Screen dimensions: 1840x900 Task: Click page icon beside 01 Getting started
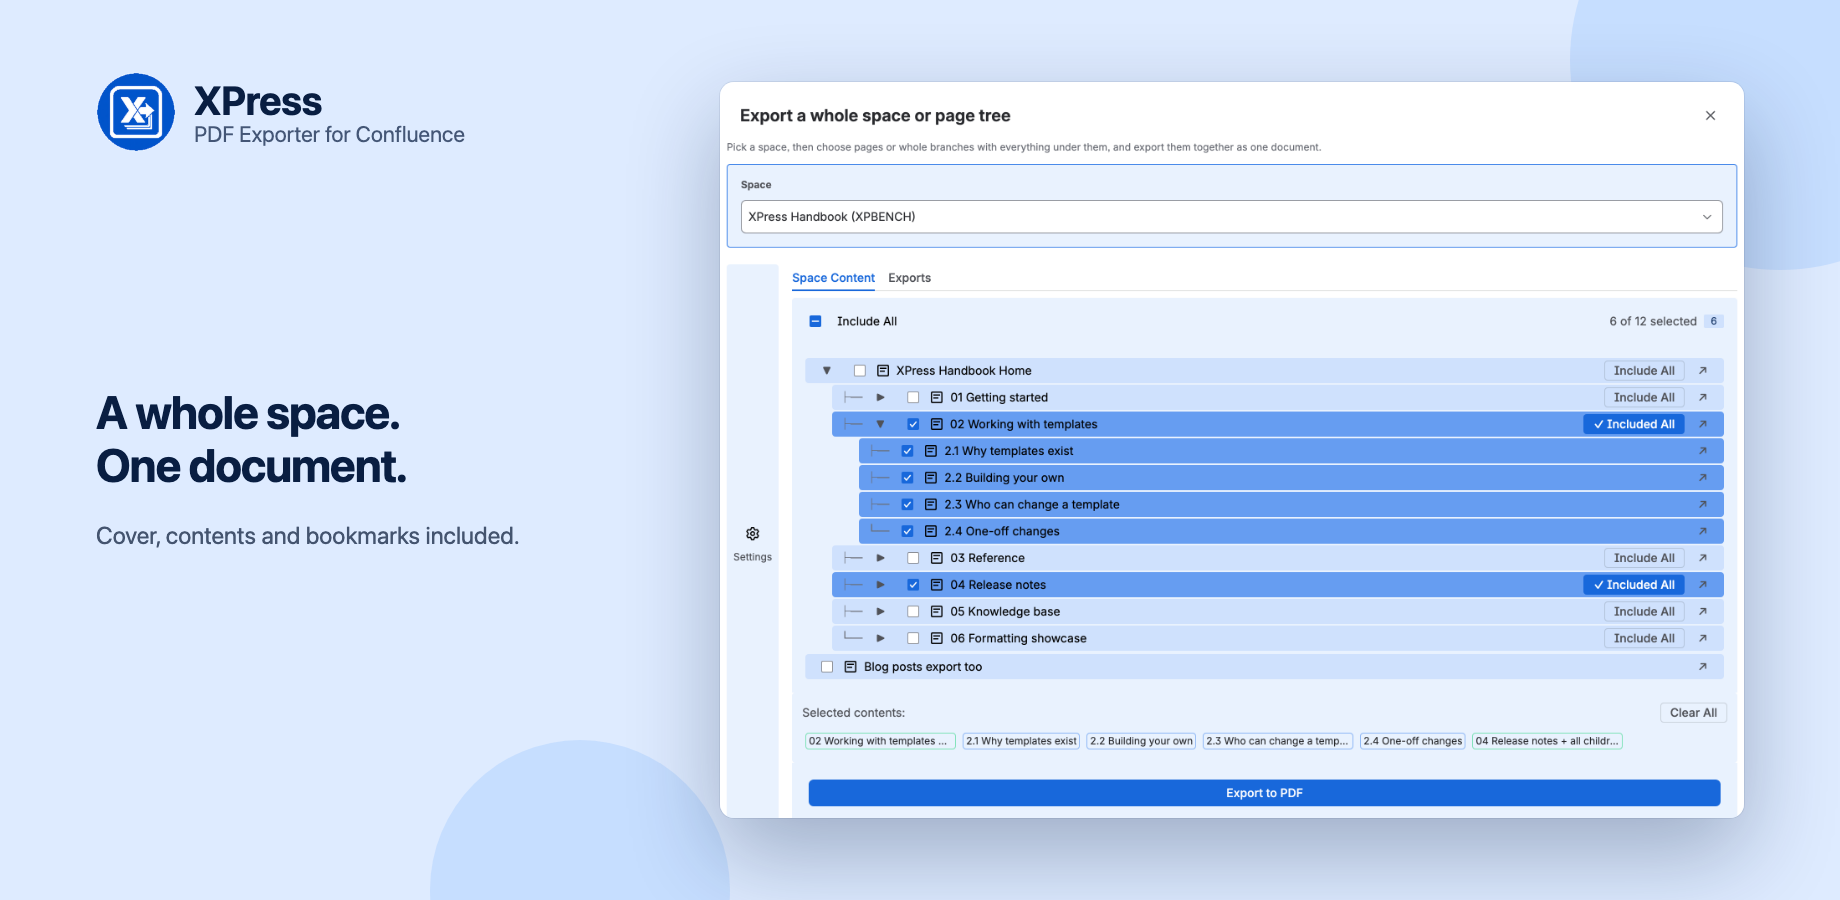click(x=937, y=398)
